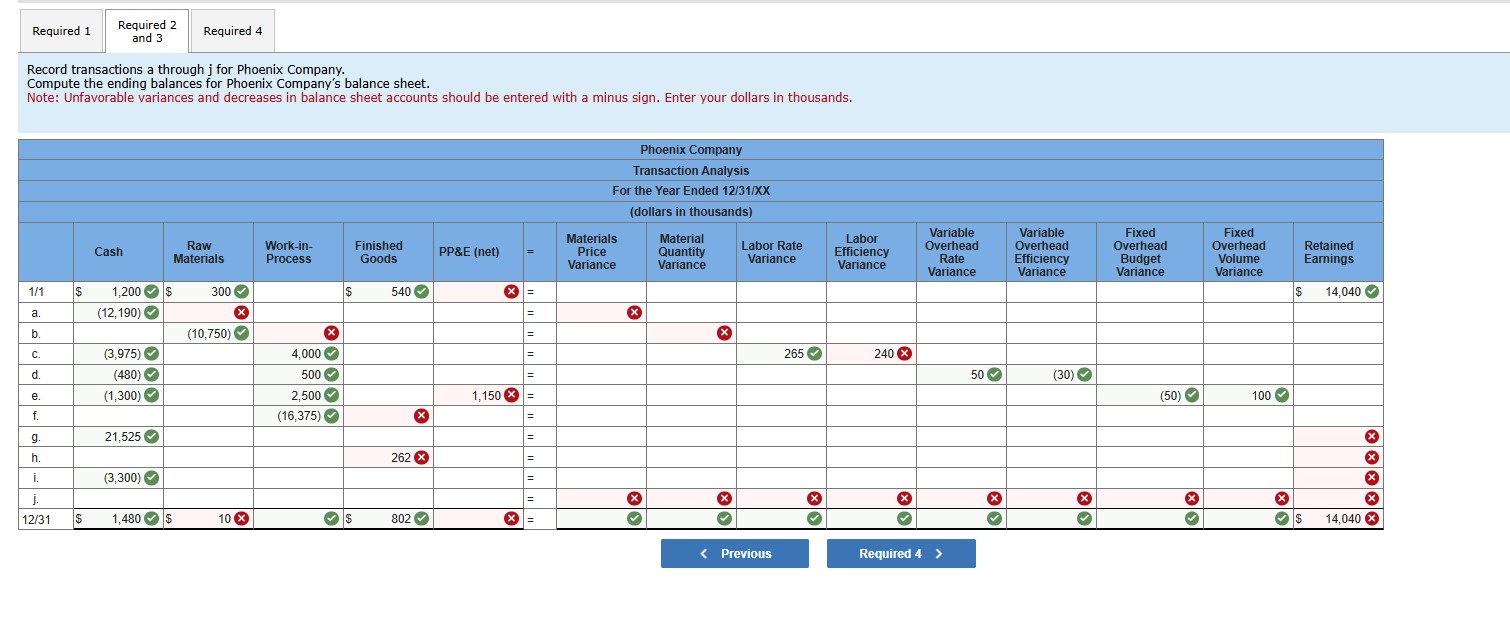Image resolution: width=1510 pixels, height=623 pixels.
Task: Open the Required 4 tab
Action: pyautogui.click(x=232, y=30)
